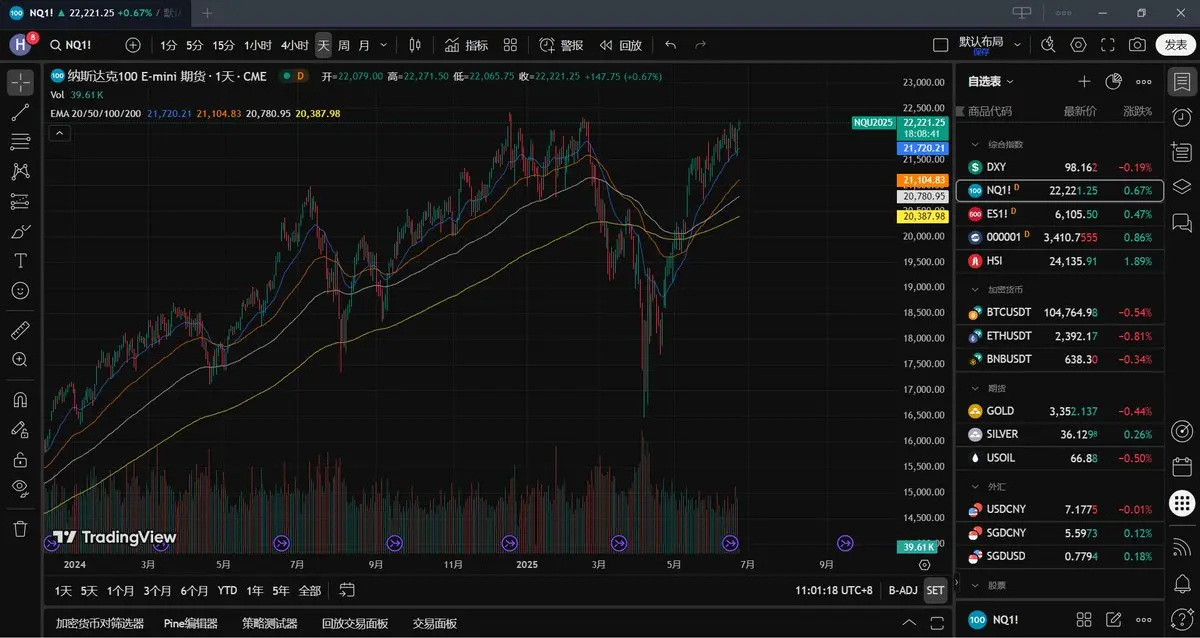This screenshot has height=638, width=1200.
Task: Toggle stay-in-drawing-mode pencil lock
Action: click(20, 430)
